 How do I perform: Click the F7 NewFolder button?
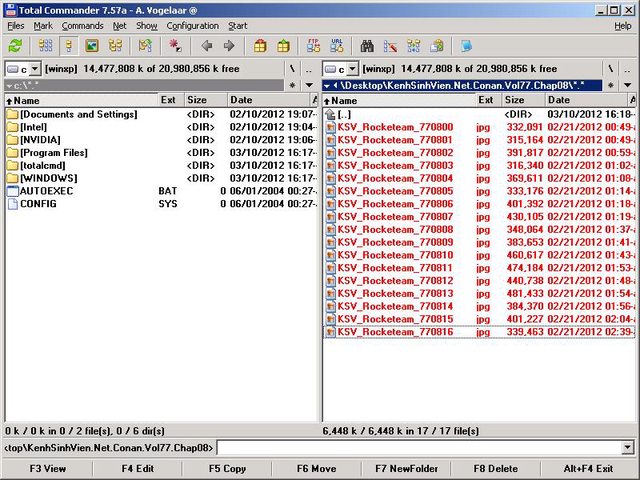407,469
